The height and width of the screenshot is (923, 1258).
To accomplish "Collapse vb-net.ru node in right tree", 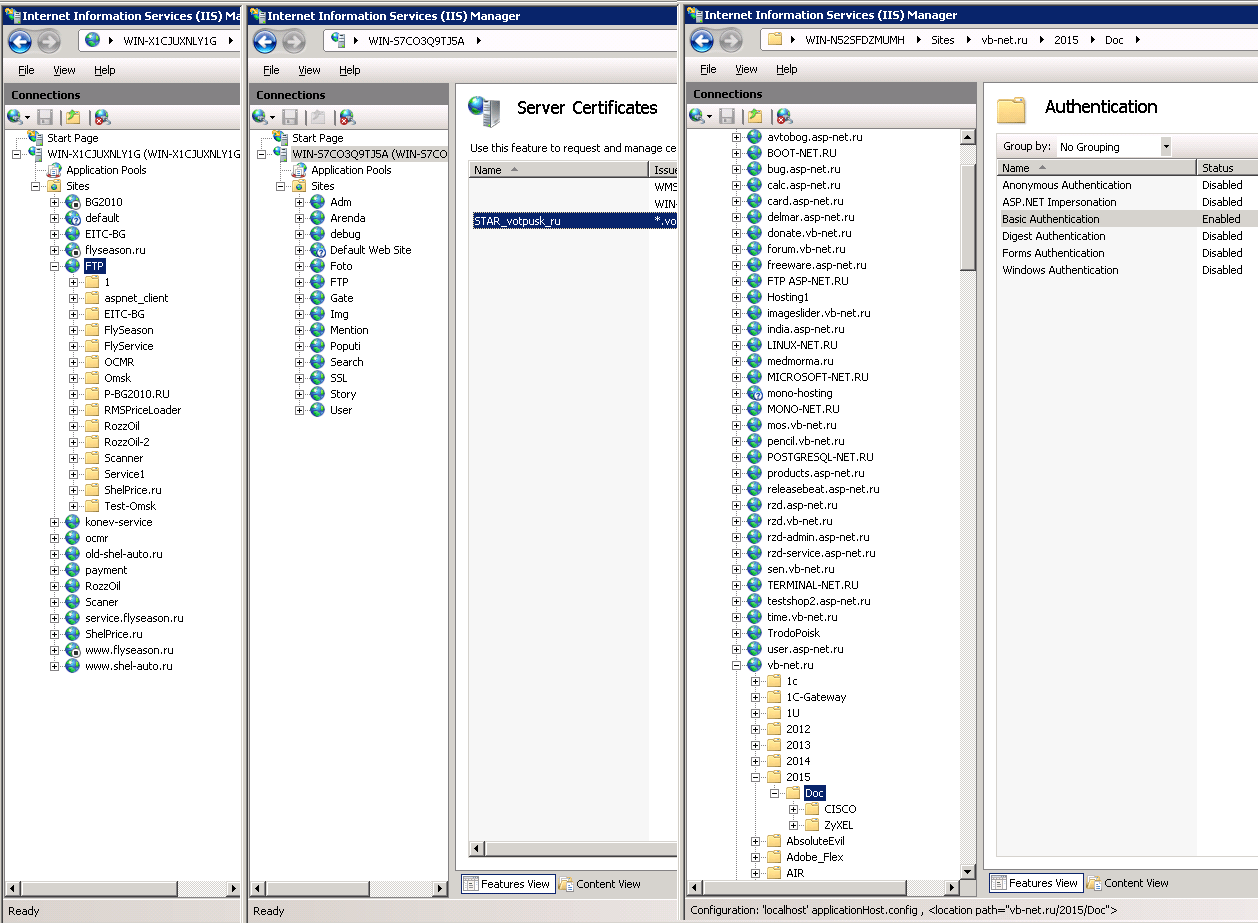I will click(737, 665).
